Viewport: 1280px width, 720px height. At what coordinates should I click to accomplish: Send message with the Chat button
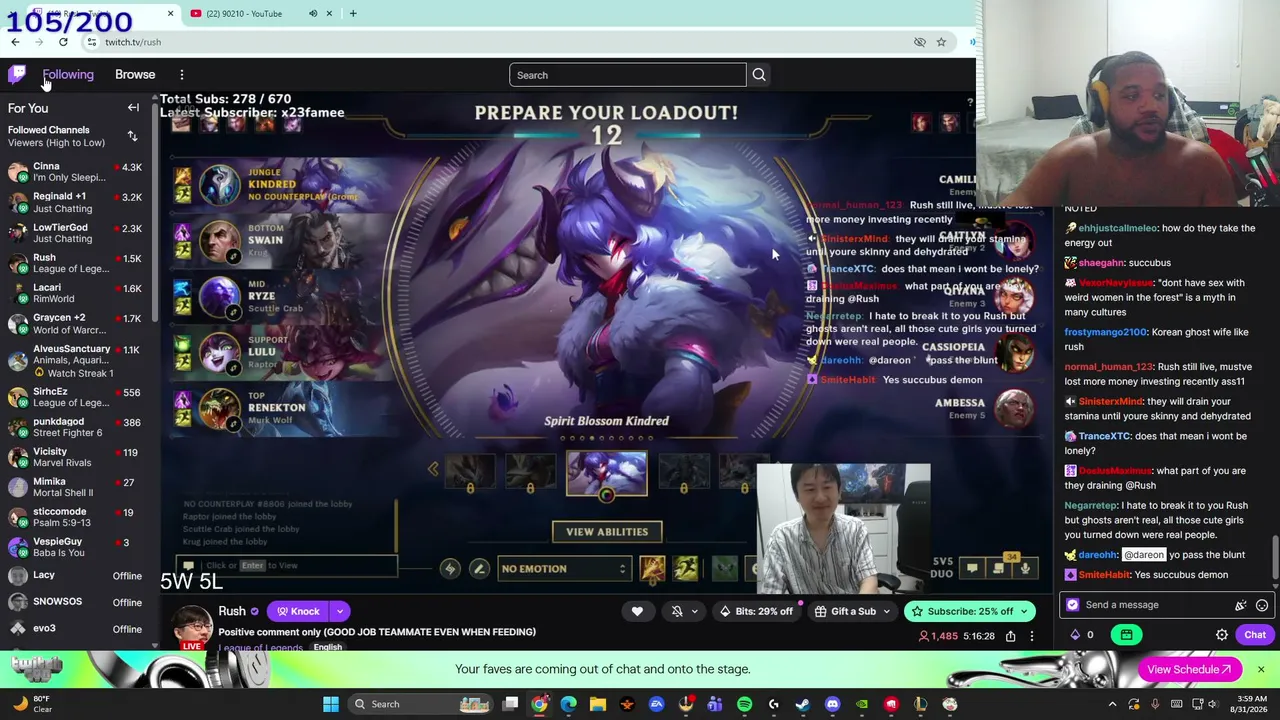(x=1255, y=635)
